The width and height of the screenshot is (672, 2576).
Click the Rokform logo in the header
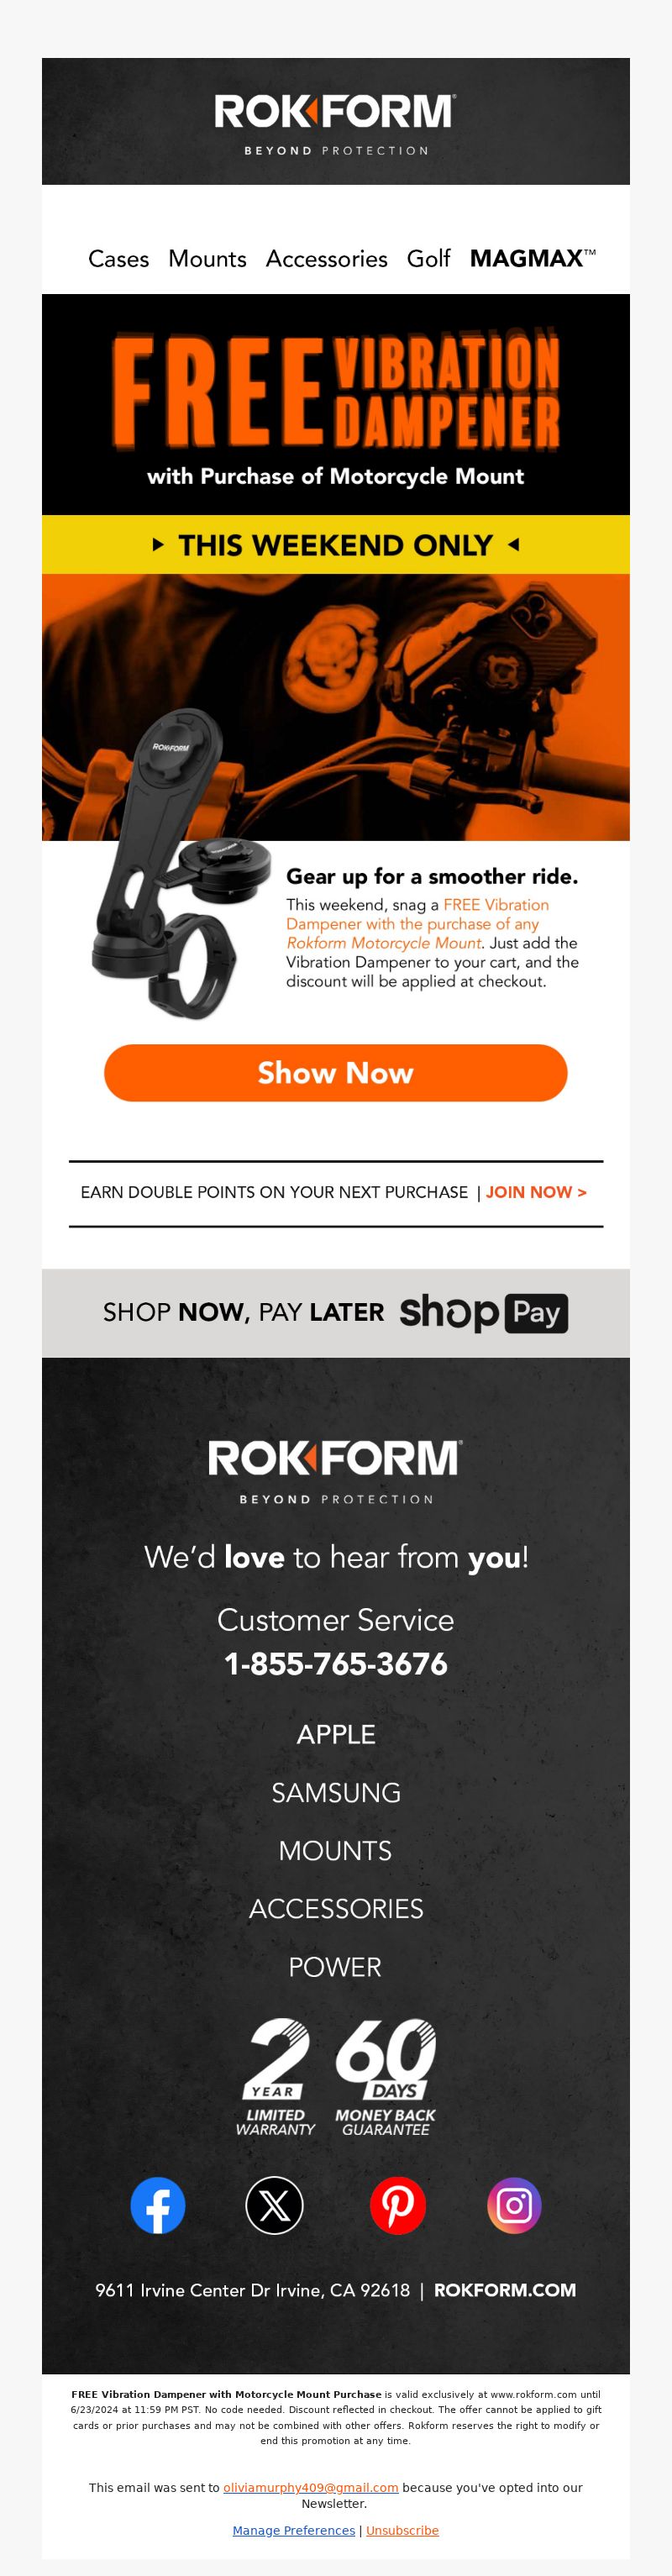point(336,123)
